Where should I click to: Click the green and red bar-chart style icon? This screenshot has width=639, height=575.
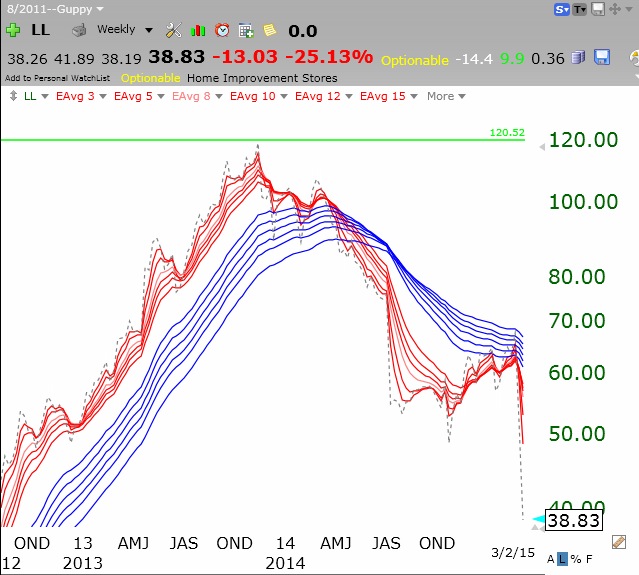198,31
